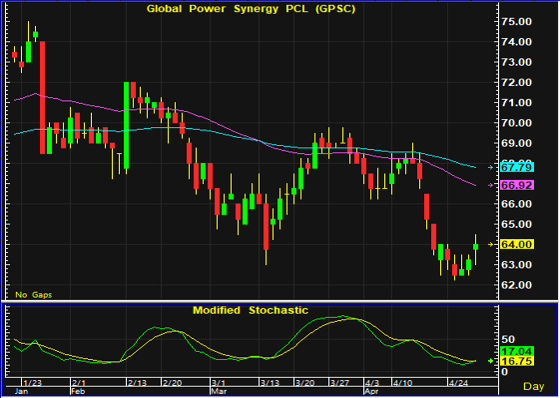This screenshot has width=560, height=398.
Task: Click the yellow stochastic value 16.75
Action: (517, 361)
